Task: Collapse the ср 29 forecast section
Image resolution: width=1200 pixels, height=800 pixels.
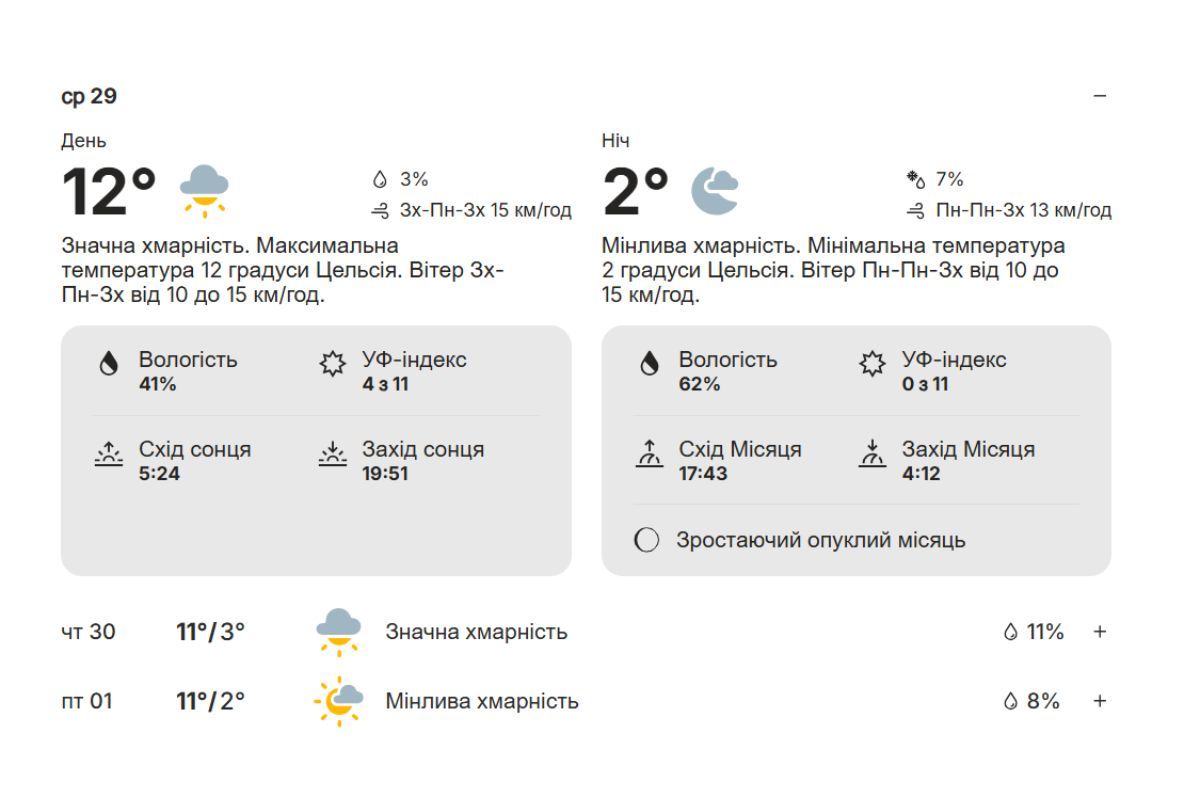Action: tap(1100, 97)
